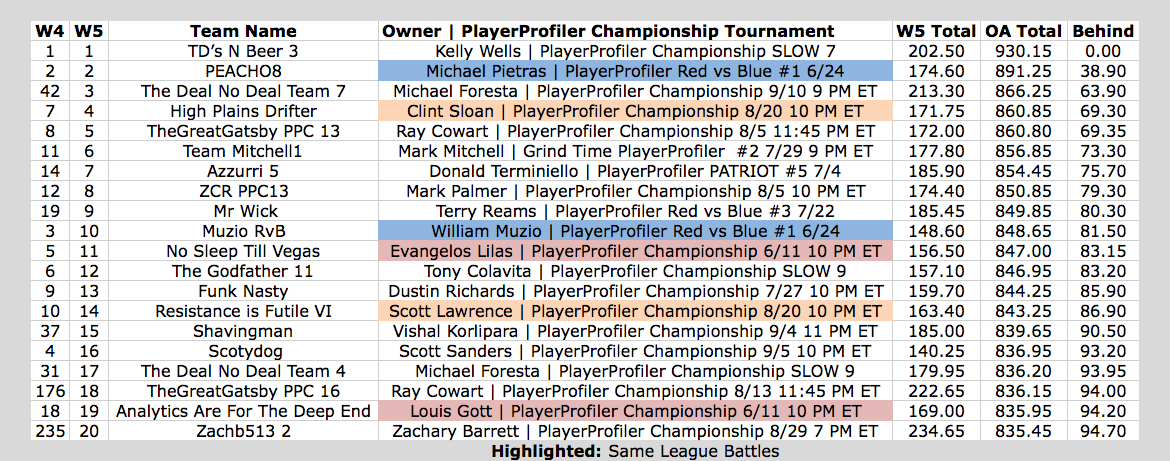Click the team name TD's N Beer 3

(243, 51)
